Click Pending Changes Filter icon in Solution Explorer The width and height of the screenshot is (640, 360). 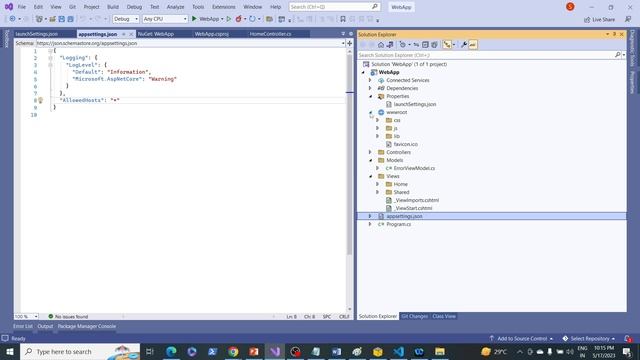pyautogui.click(x=402, y=45)
